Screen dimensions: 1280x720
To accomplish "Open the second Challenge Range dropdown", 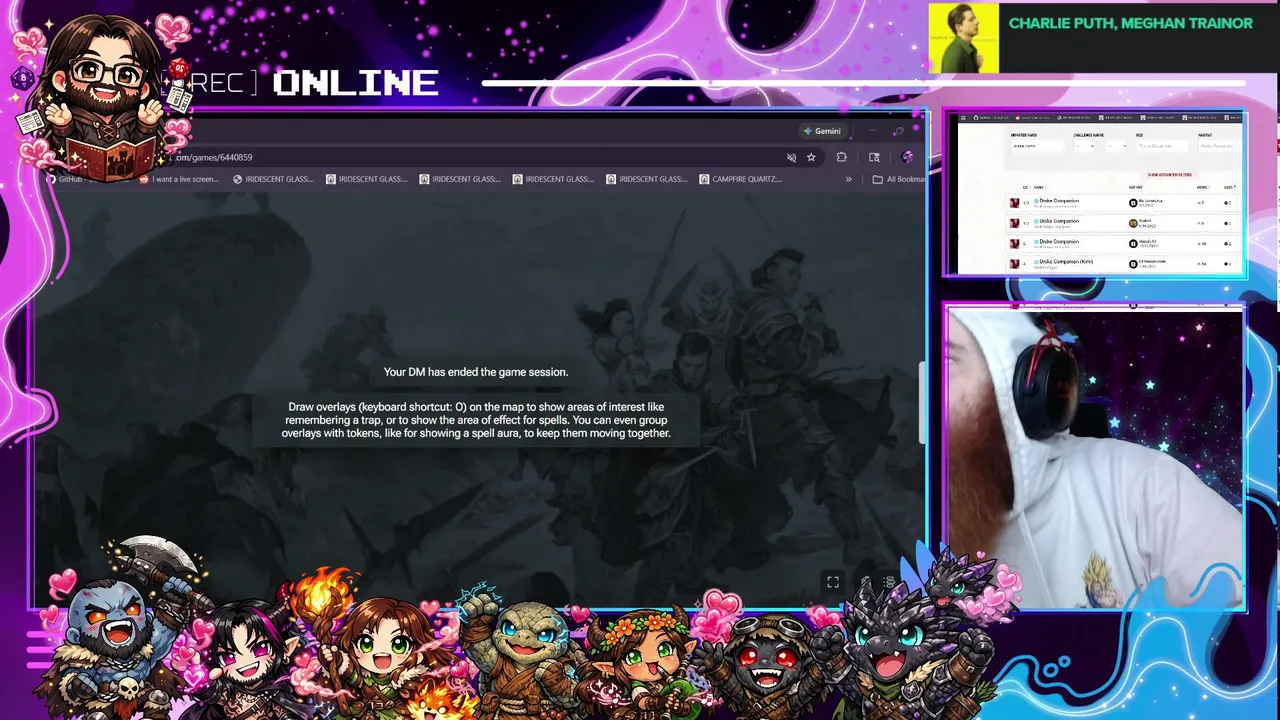I will tap(1116, 146).
